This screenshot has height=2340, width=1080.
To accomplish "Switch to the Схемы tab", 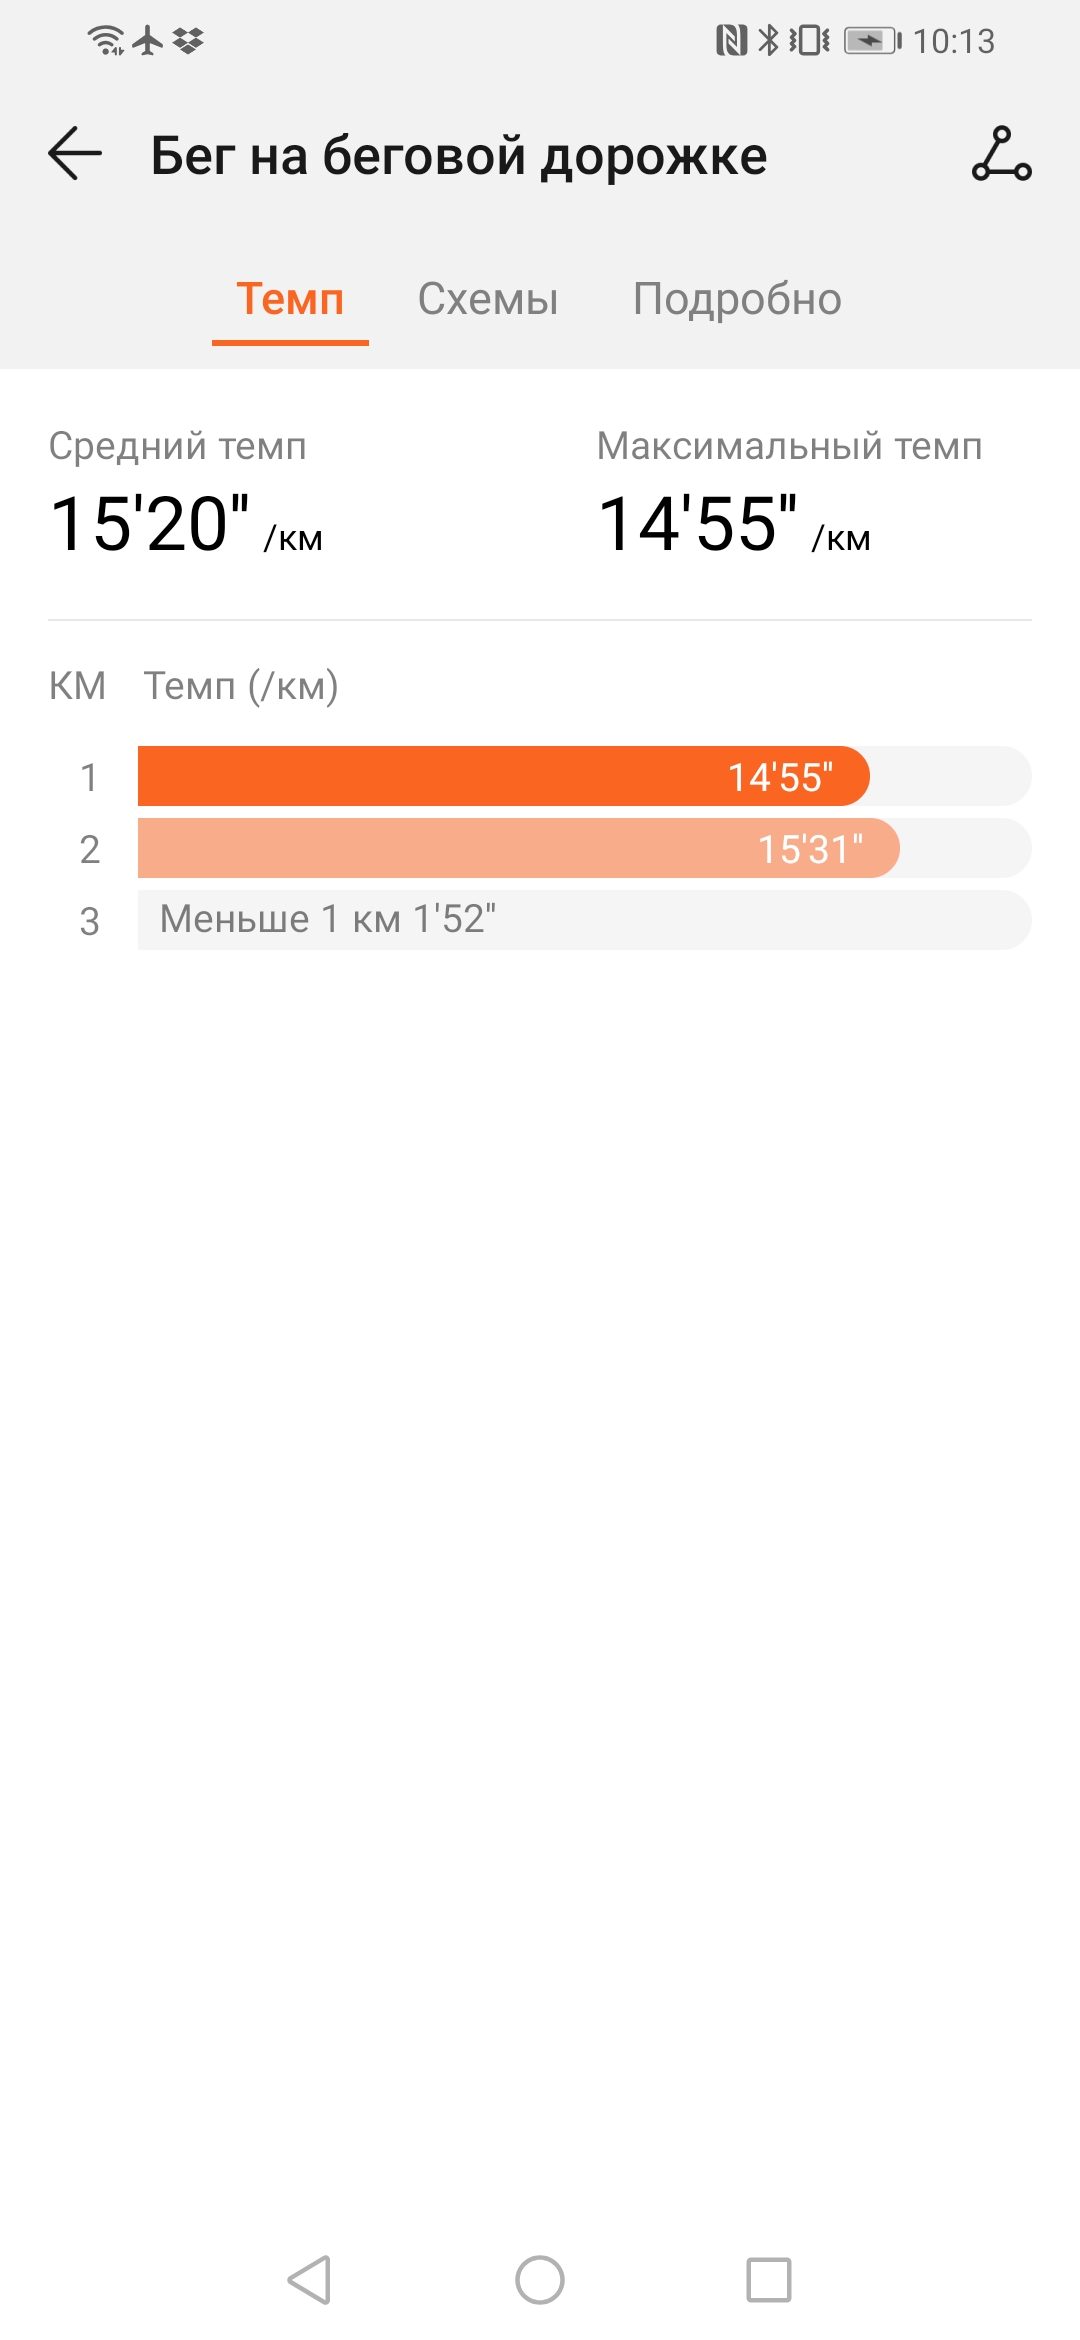I will pyautogui.click(x=488, y=299).
